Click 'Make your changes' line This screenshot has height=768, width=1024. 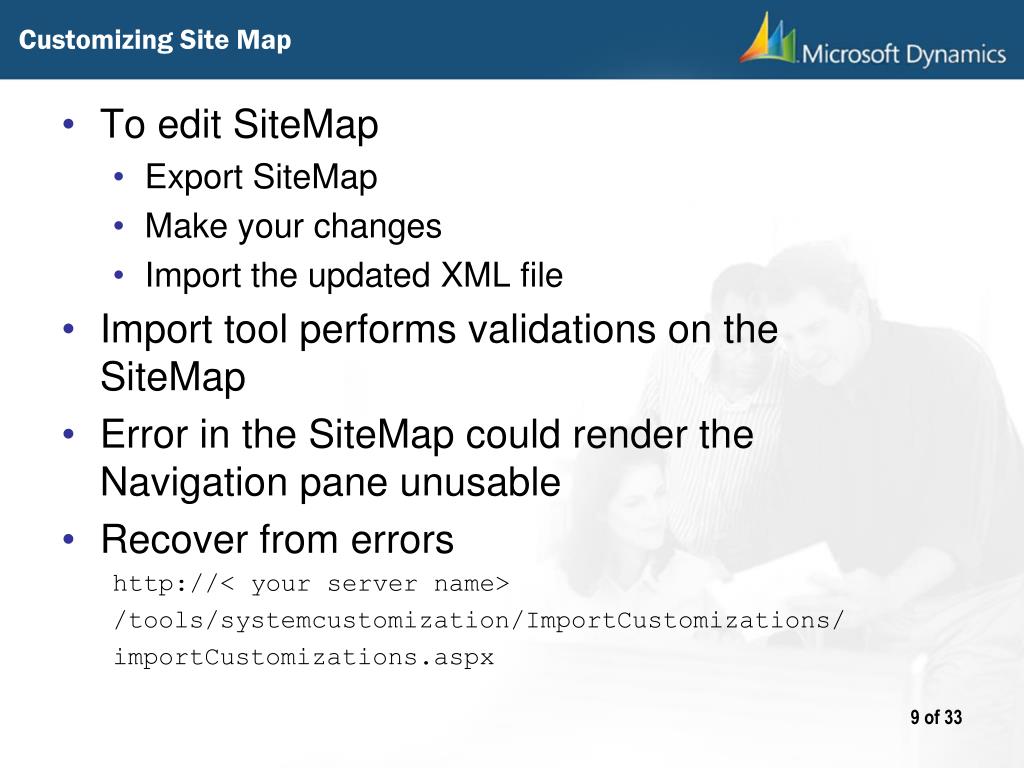[293, 226]
